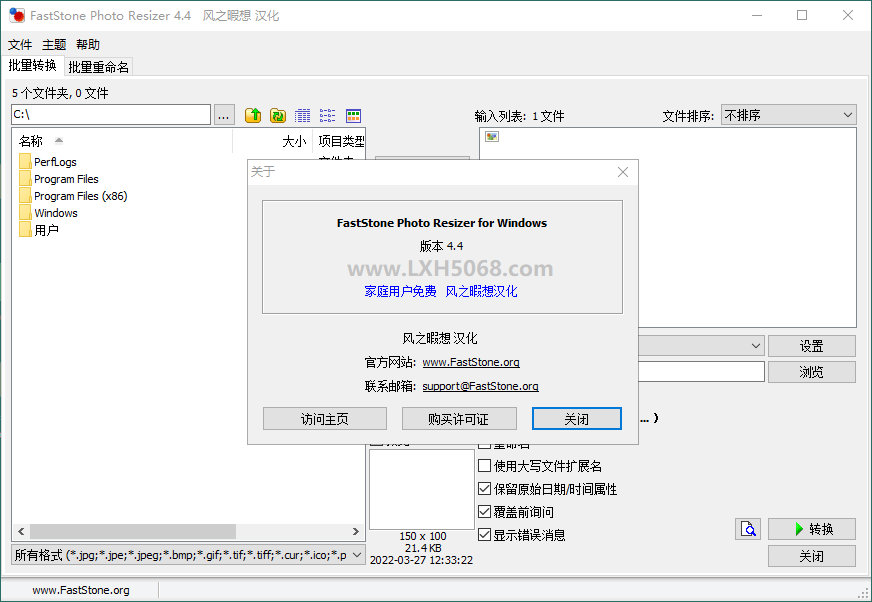The width and height of the screenshot is (872, 602).
Task: Click the file list scroll right arrow
Action: 356,531
